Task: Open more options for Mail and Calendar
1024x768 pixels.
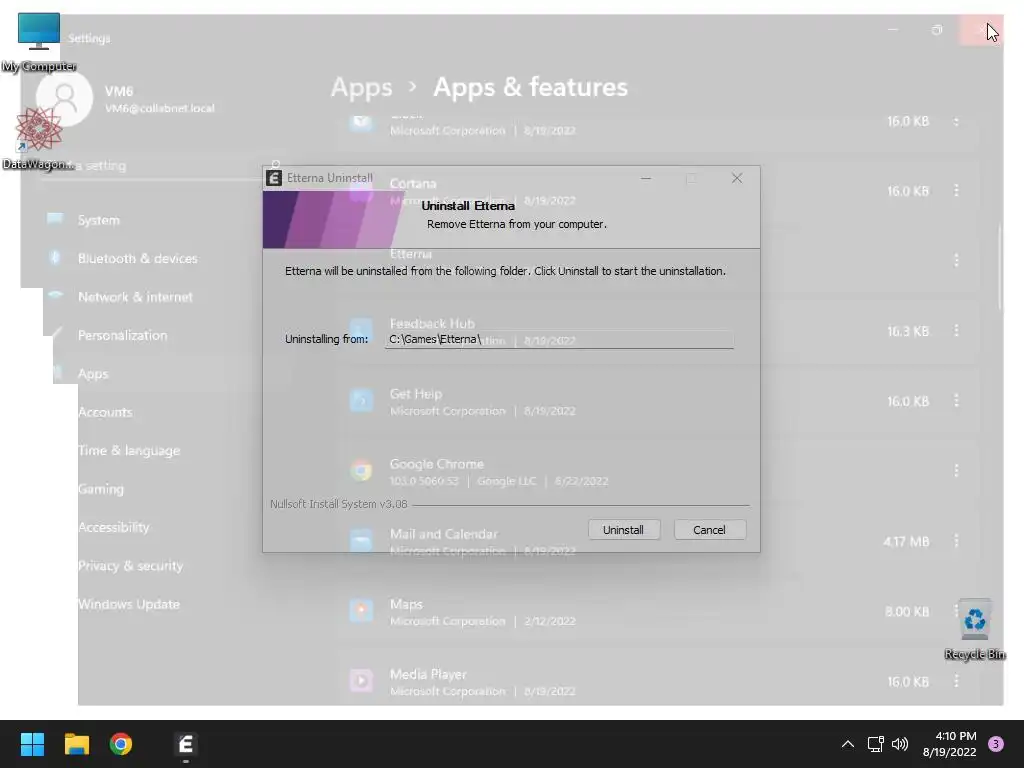Action: [956, 541]
